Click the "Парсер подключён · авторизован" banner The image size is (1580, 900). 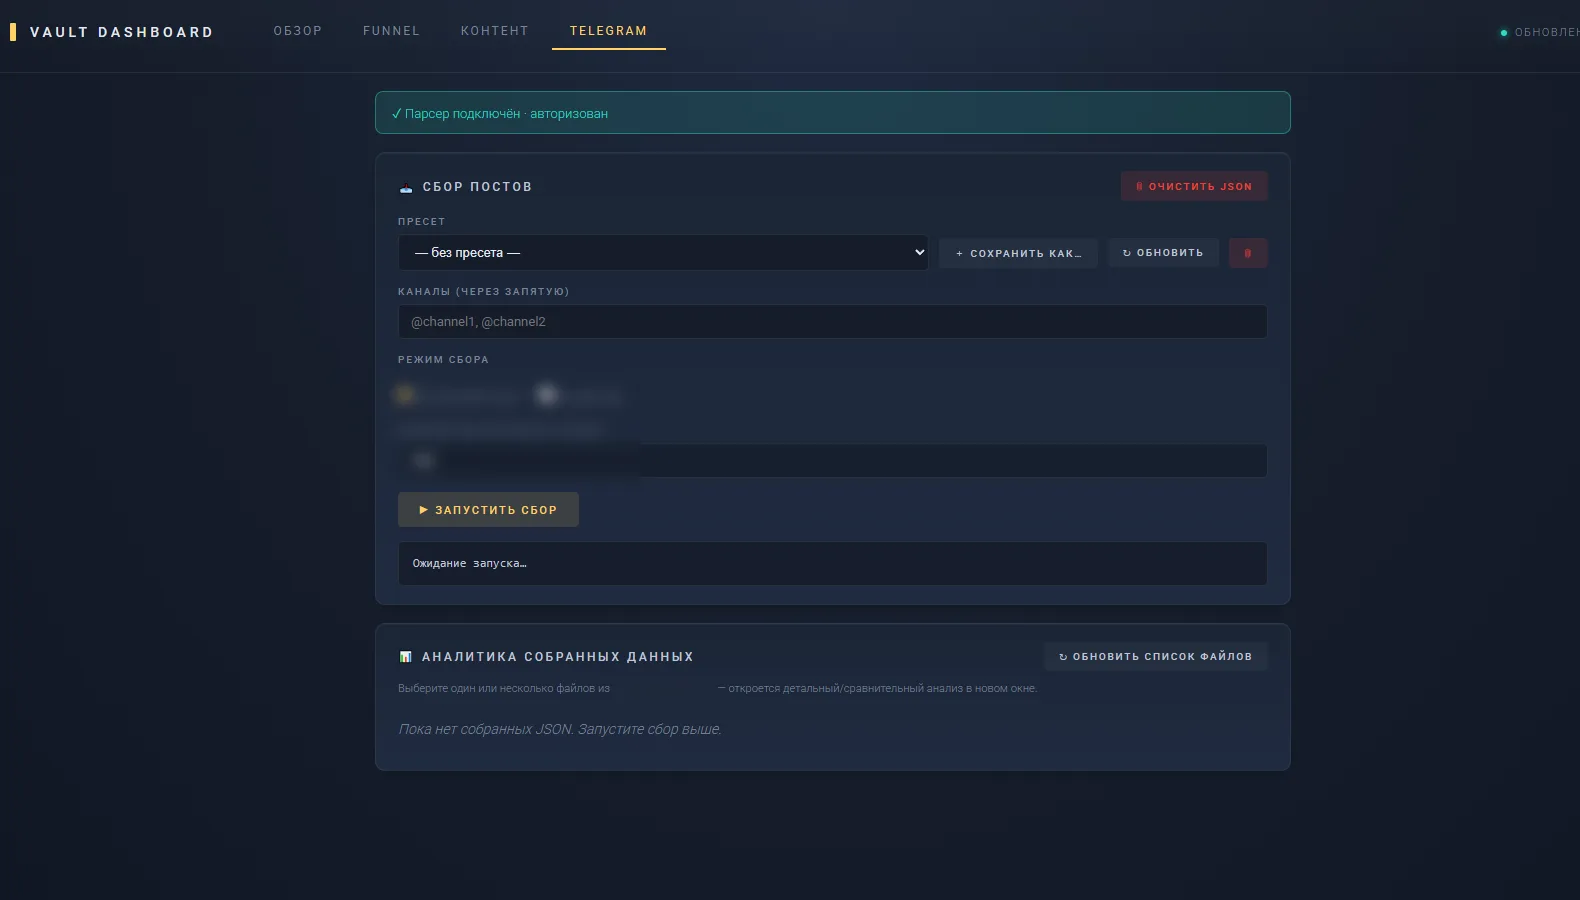[832, 113]
